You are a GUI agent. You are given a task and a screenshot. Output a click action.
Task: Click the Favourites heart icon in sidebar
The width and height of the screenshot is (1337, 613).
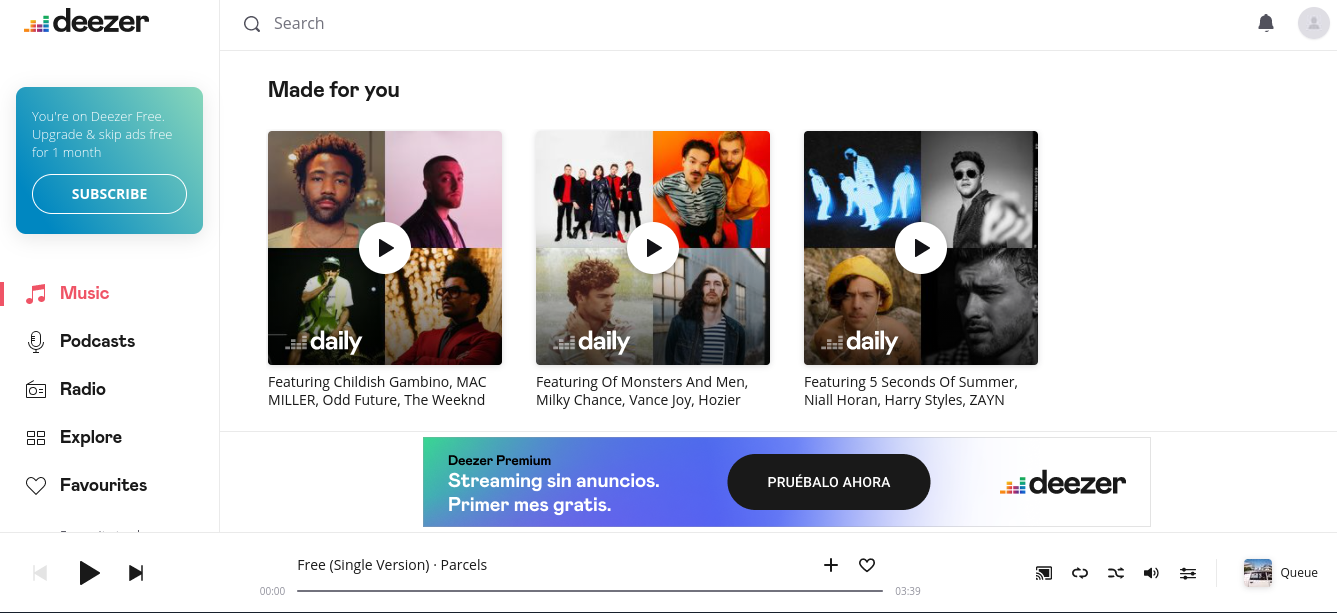coord(36,486)
